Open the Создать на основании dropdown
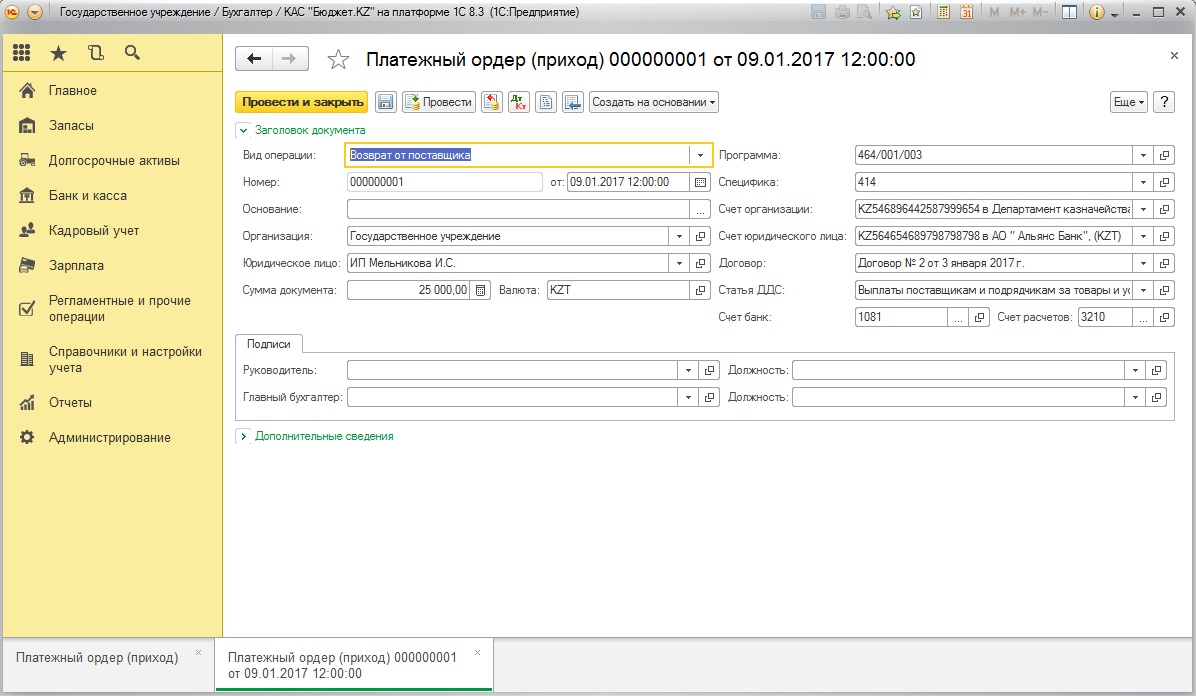 (654, 102)
